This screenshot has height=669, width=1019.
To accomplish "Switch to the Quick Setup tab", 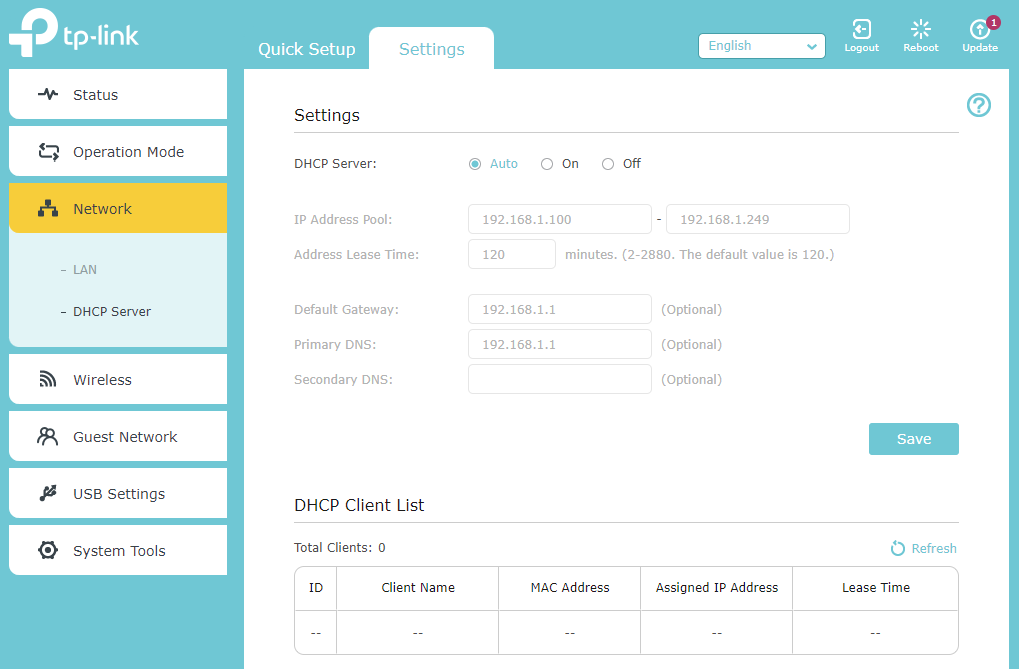I will (307, 49).
